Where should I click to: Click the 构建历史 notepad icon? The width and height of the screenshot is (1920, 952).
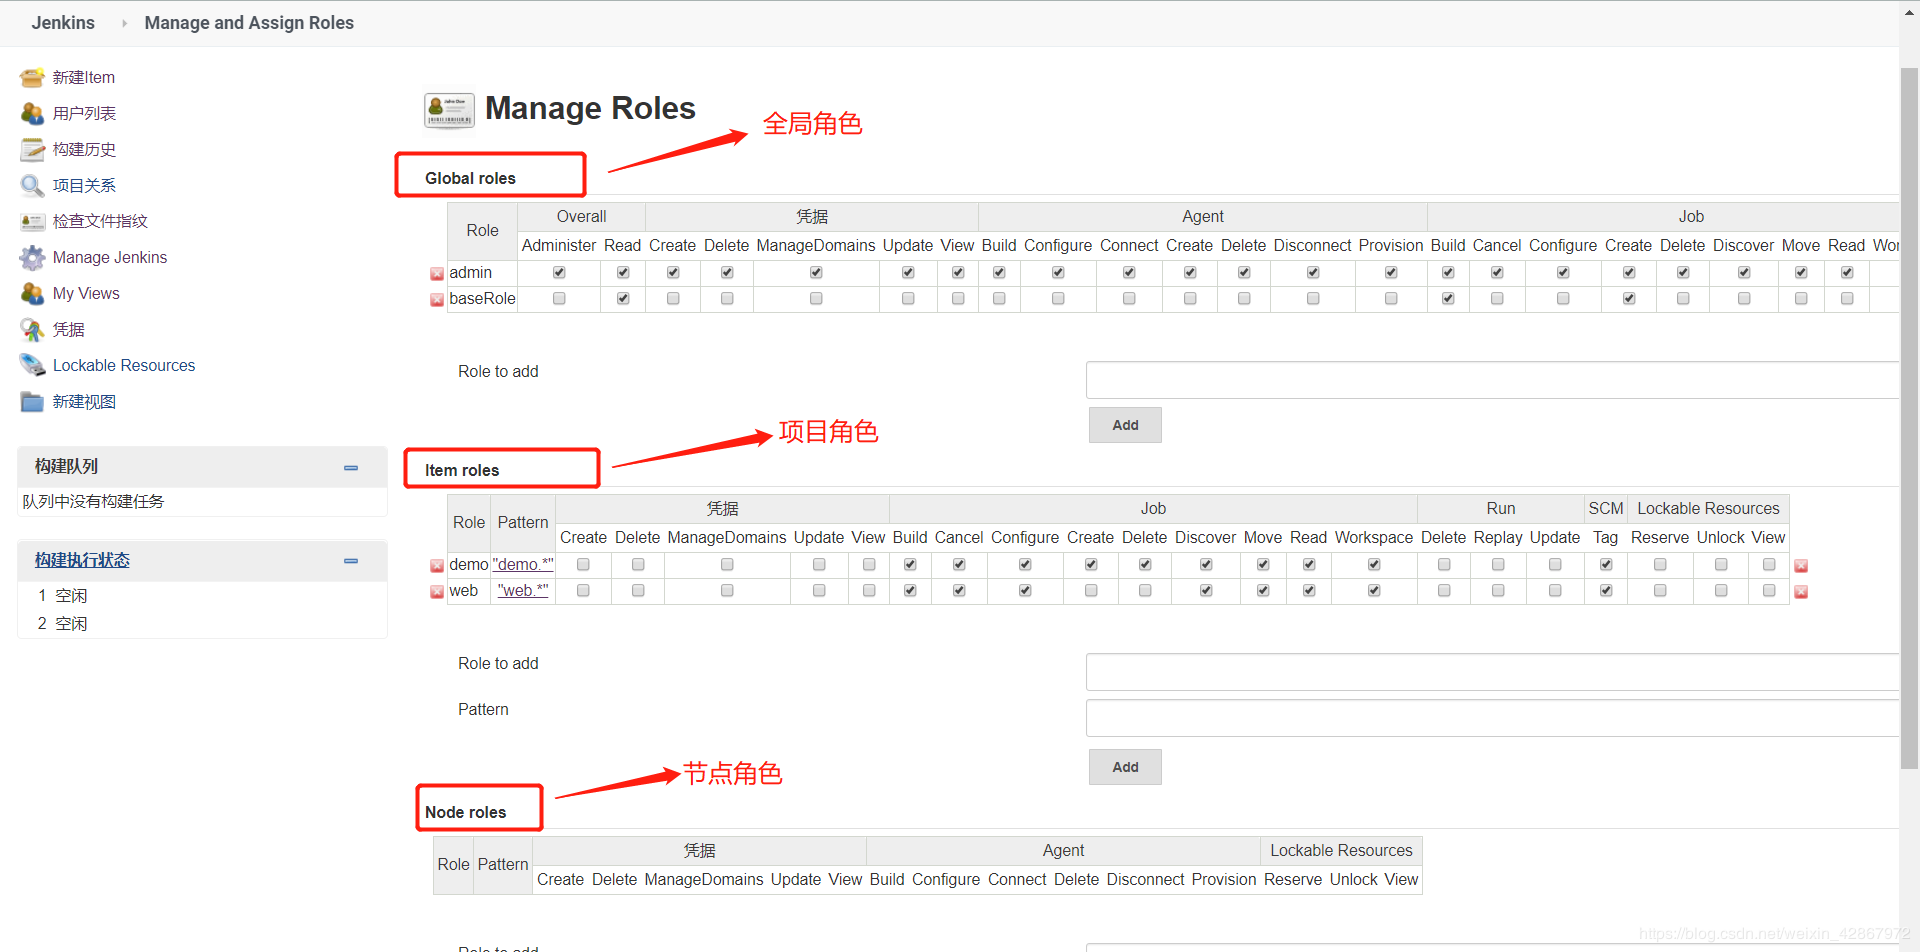pos(32,150)
